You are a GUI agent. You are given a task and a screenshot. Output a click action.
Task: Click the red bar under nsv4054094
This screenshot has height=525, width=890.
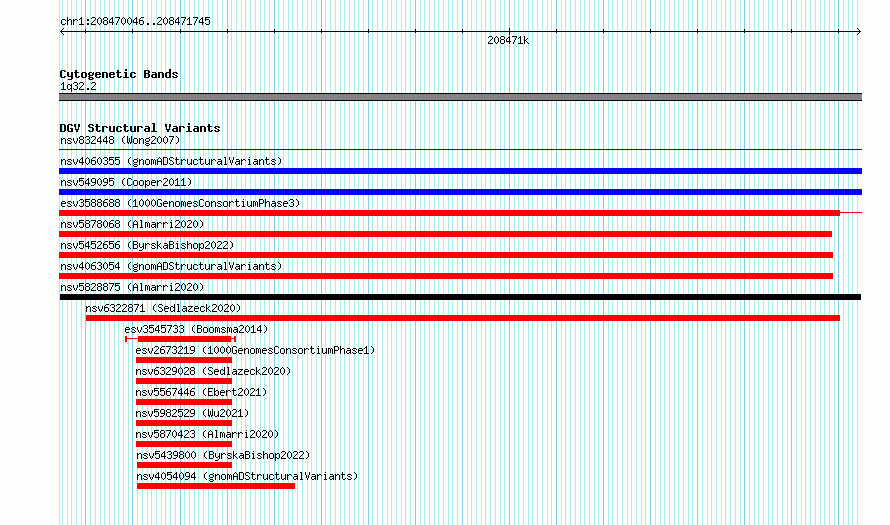tap(216, 486)
